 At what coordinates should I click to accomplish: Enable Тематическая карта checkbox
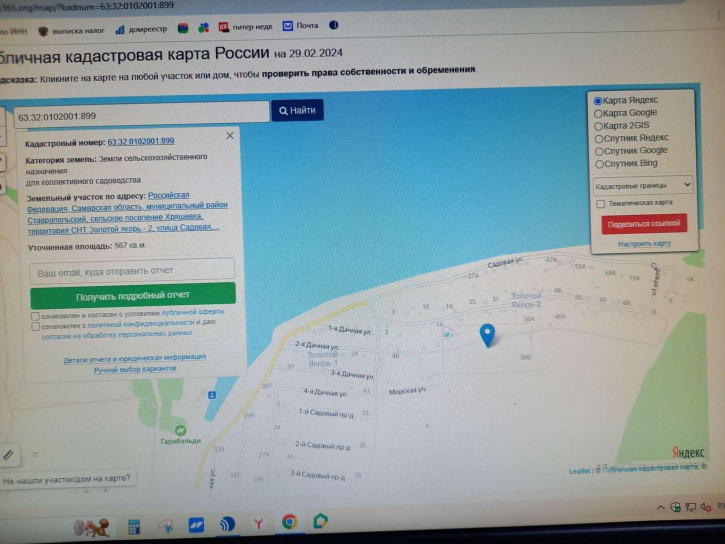(x=600, y=204)
